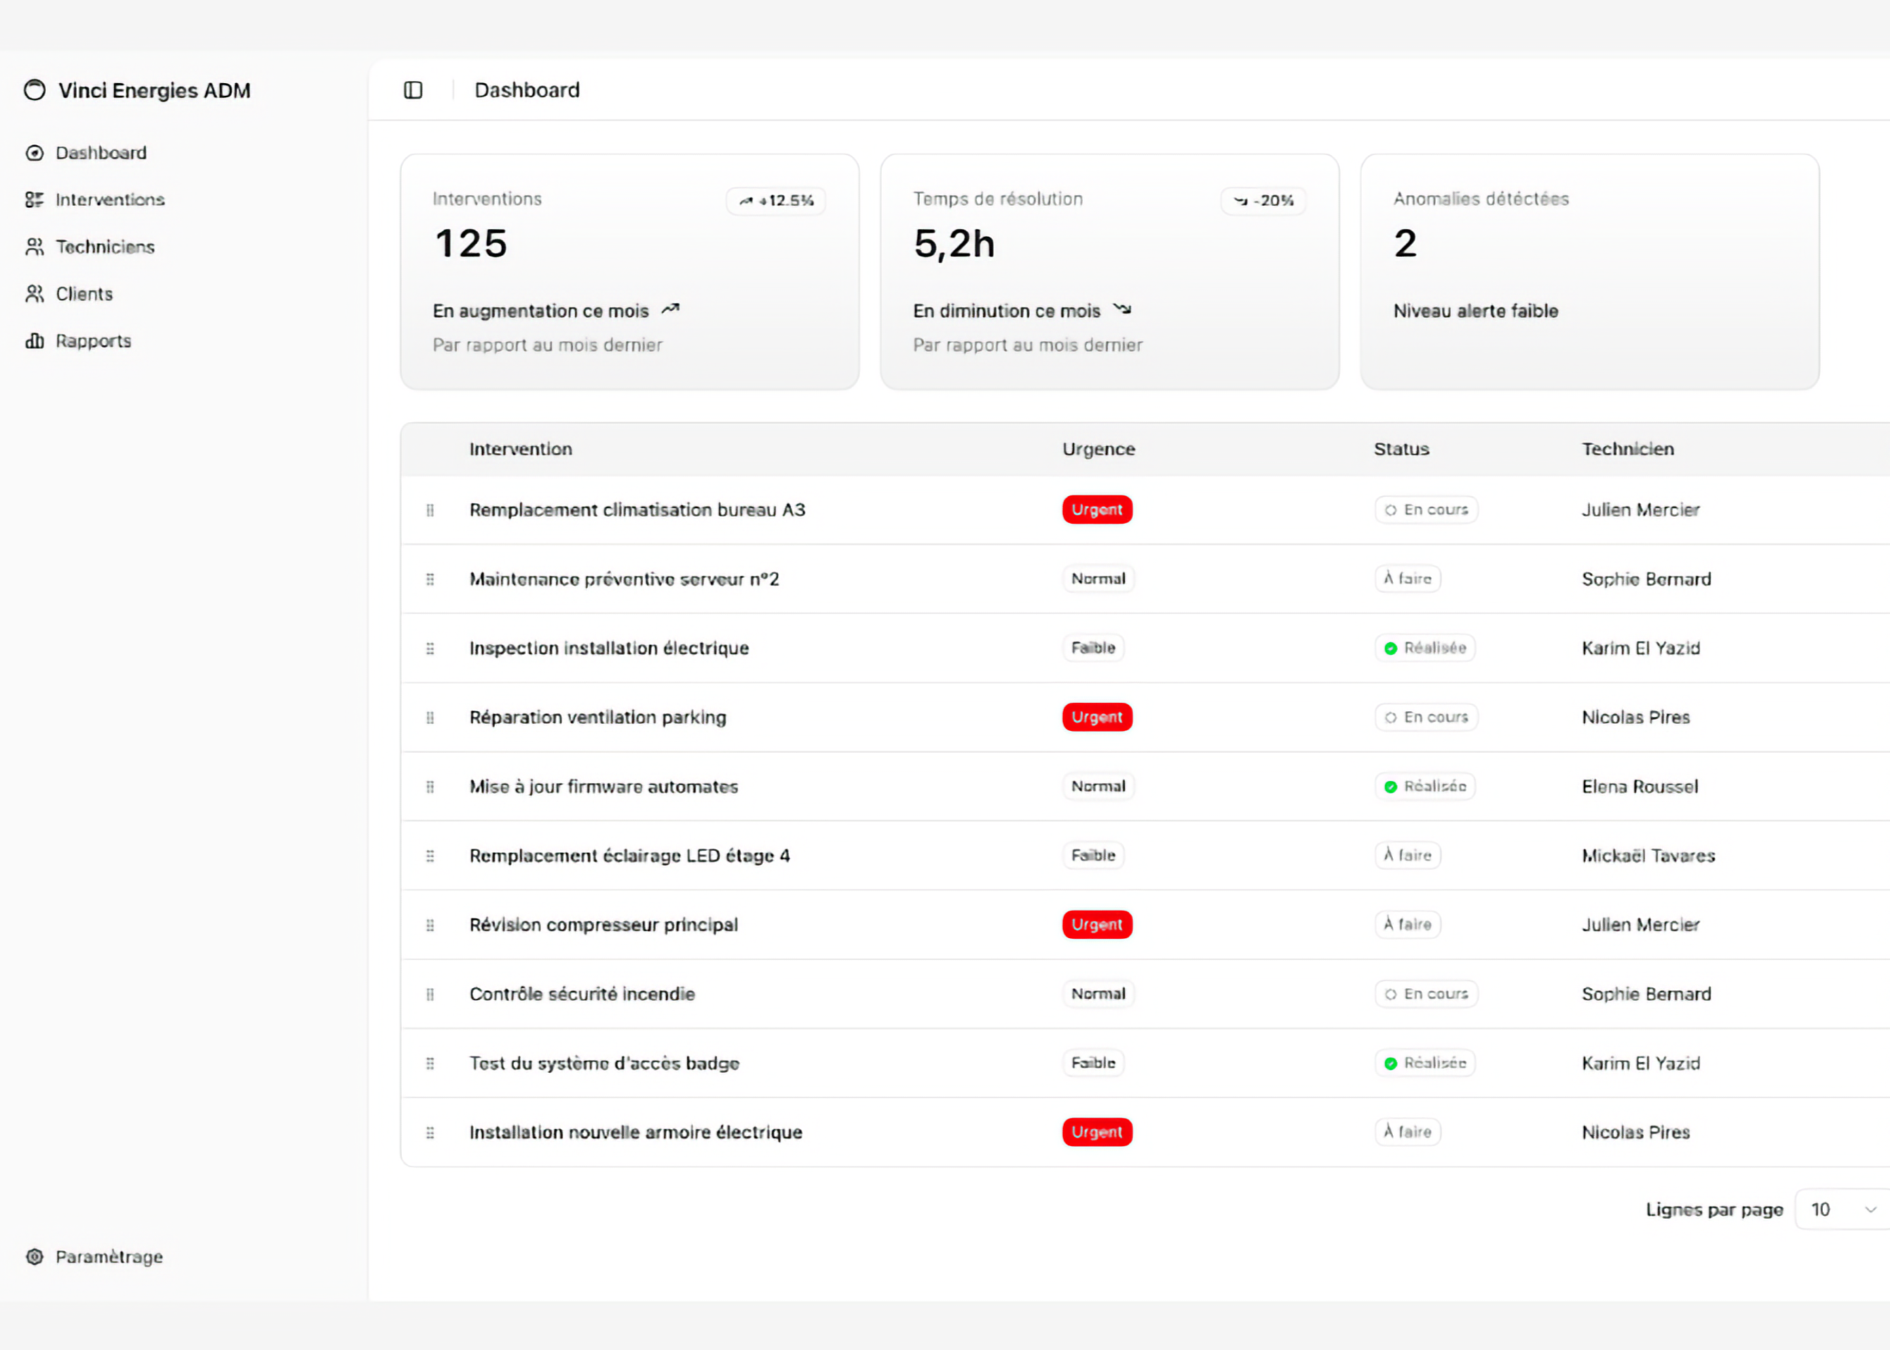Screen dimensions: 1890x1350
Task: Click the Anomalies détectées value 2
Action: tap(1405, 244)
